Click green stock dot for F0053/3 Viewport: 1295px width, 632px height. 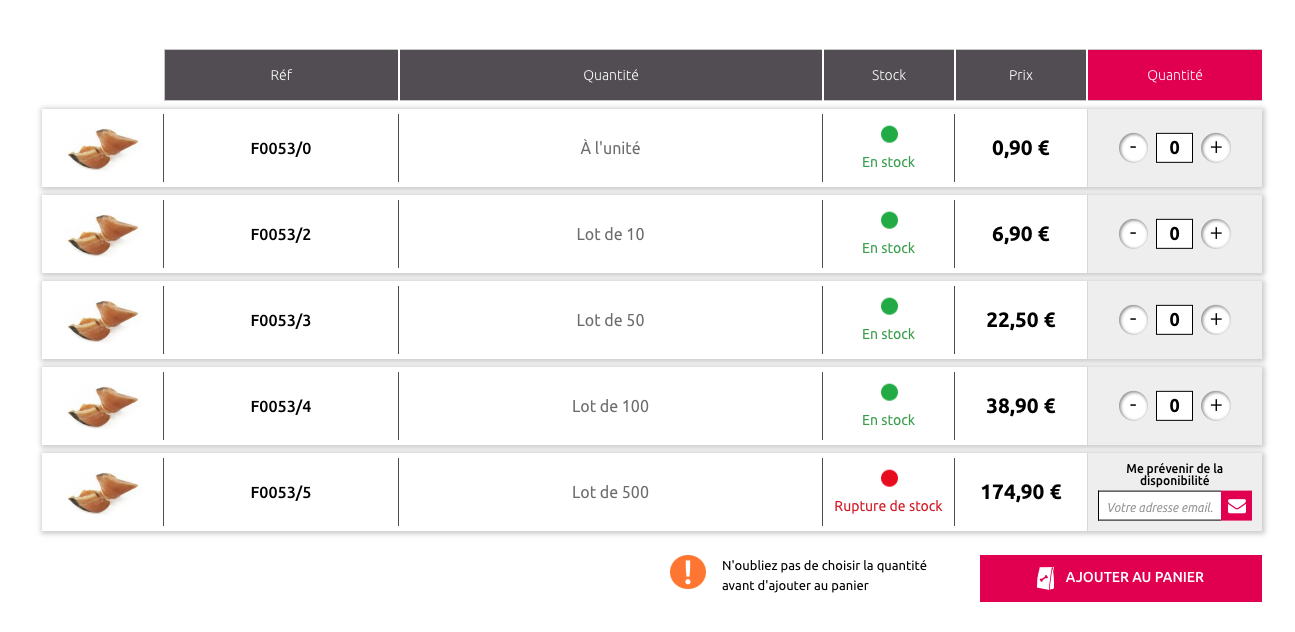(x=889, y=306)
